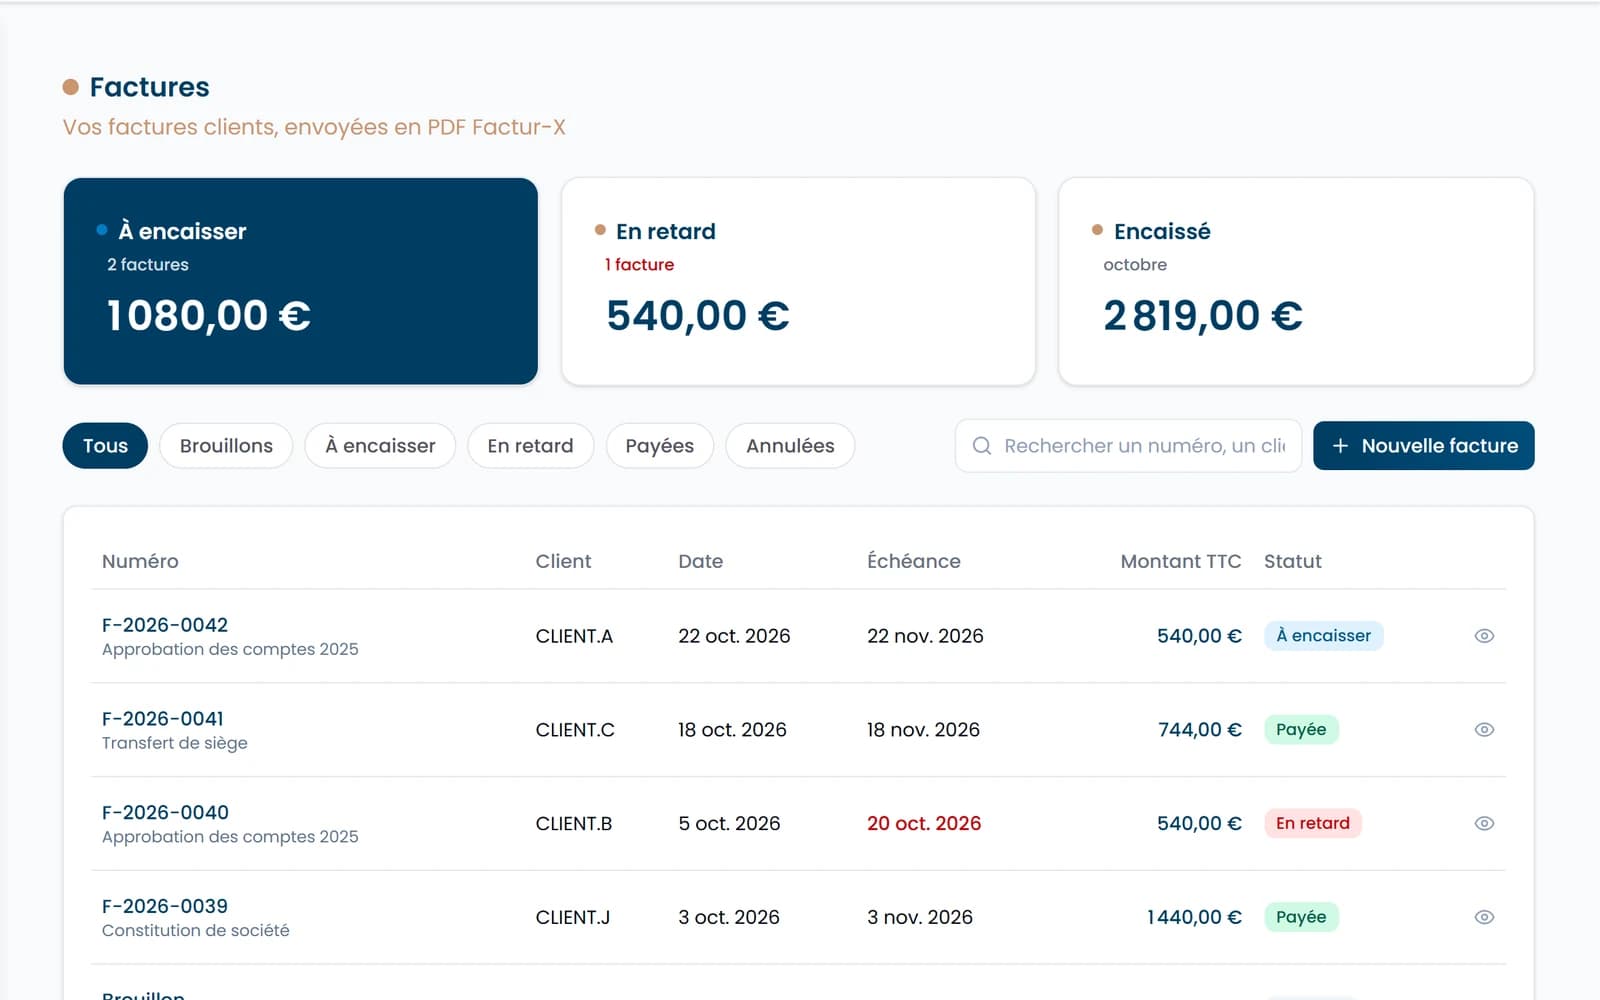Click eye icon on F-2026-0039 row
The image size is (1600, 1000).
click(x=1484, y=917)
